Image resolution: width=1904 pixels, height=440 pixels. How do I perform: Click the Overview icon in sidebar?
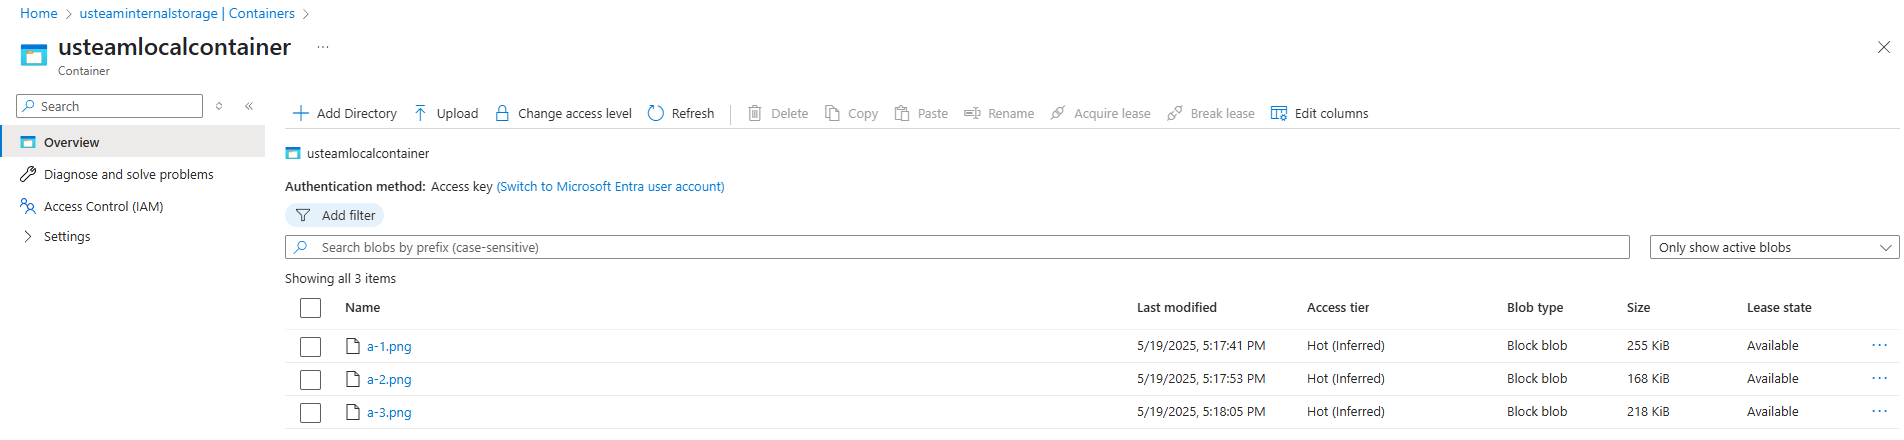28,142
